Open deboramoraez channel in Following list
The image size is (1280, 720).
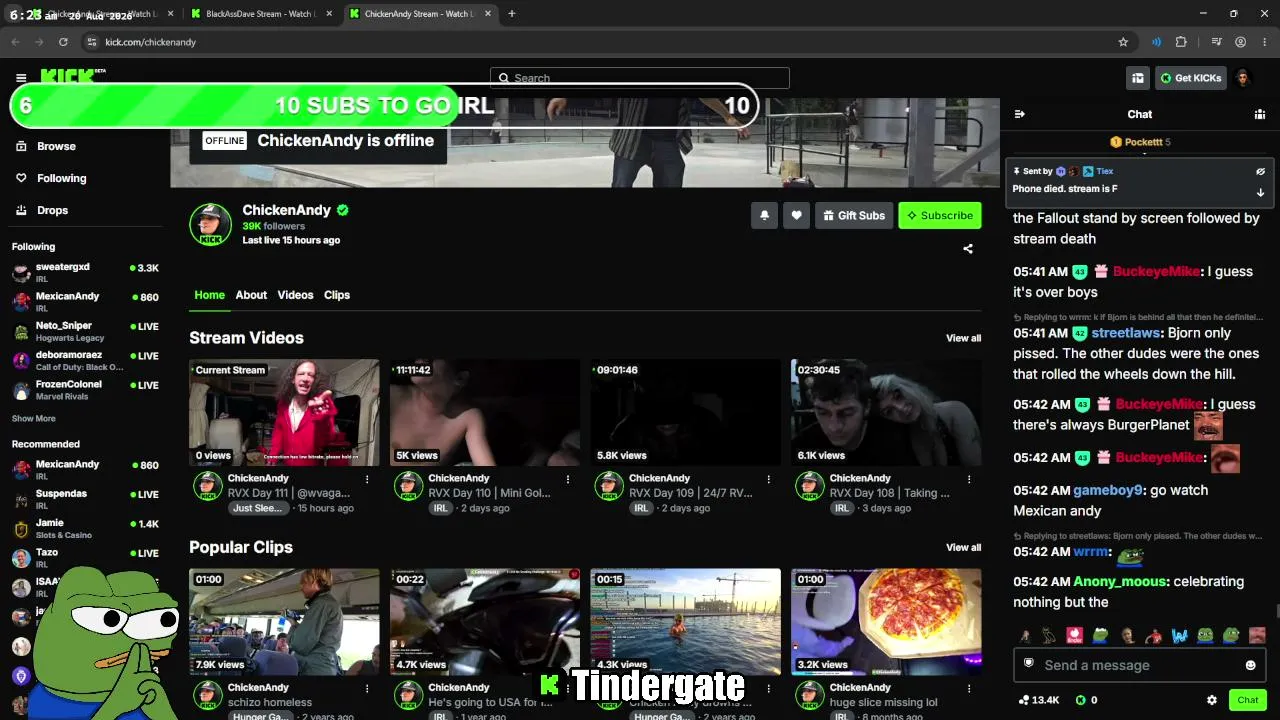[x=85, y=360]
